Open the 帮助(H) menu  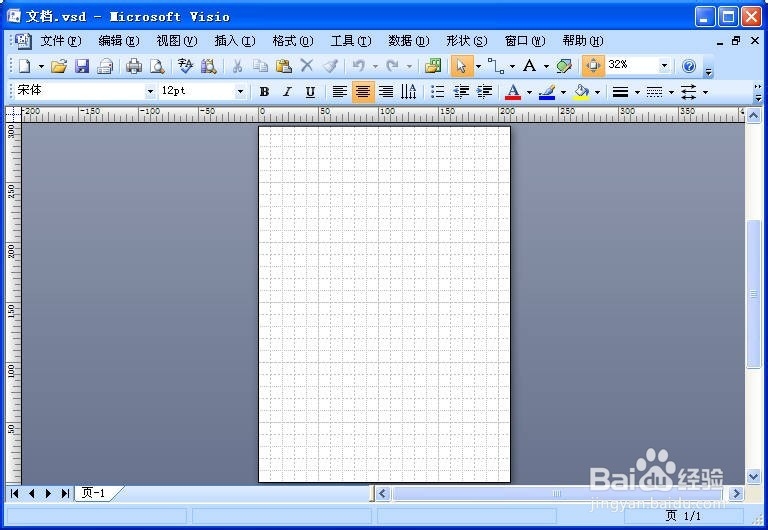click(583, 41)
